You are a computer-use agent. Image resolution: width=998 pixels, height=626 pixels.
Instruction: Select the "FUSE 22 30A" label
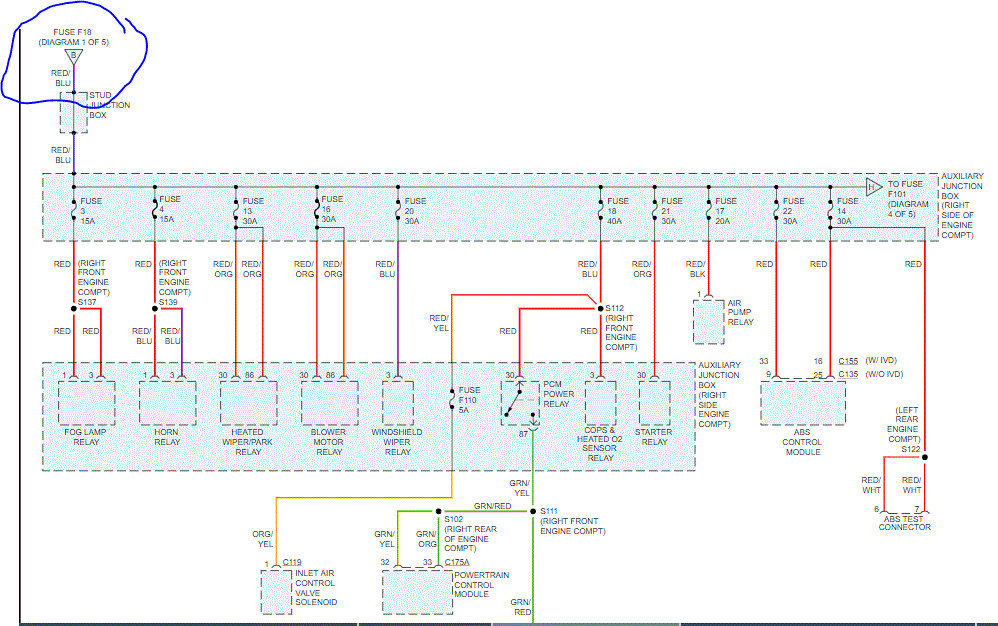793,211
